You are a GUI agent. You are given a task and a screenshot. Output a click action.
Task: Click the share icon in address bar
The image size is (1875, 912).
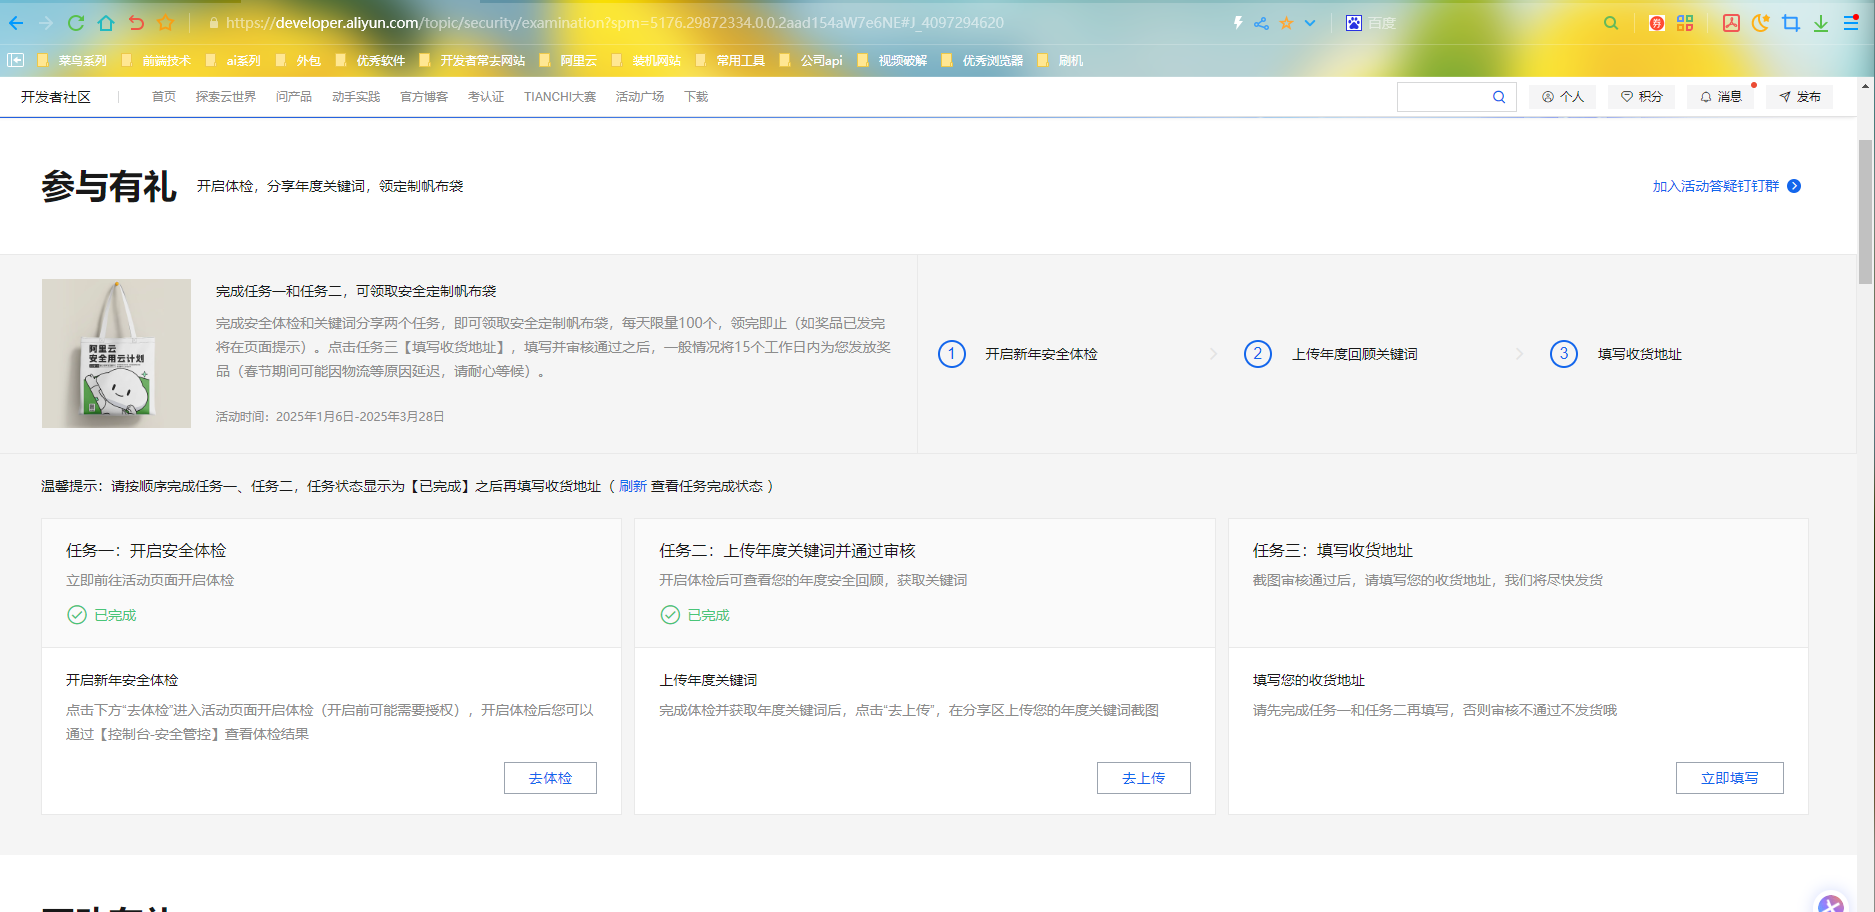point(1261,23)
